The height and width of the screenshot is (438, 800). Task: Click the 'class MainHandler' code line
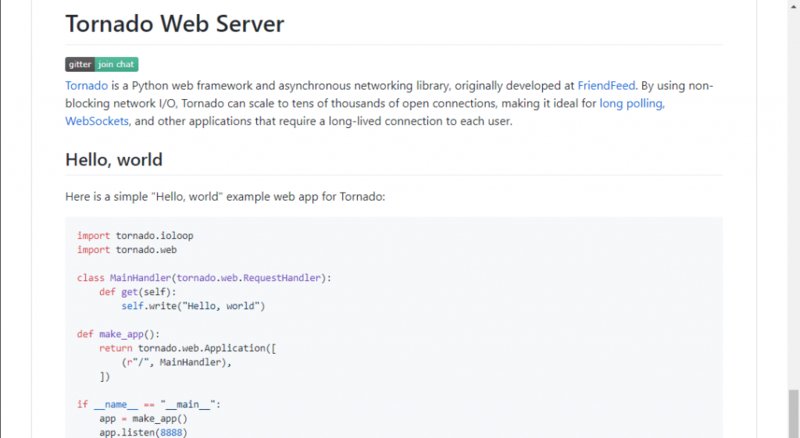pos(204,278)
